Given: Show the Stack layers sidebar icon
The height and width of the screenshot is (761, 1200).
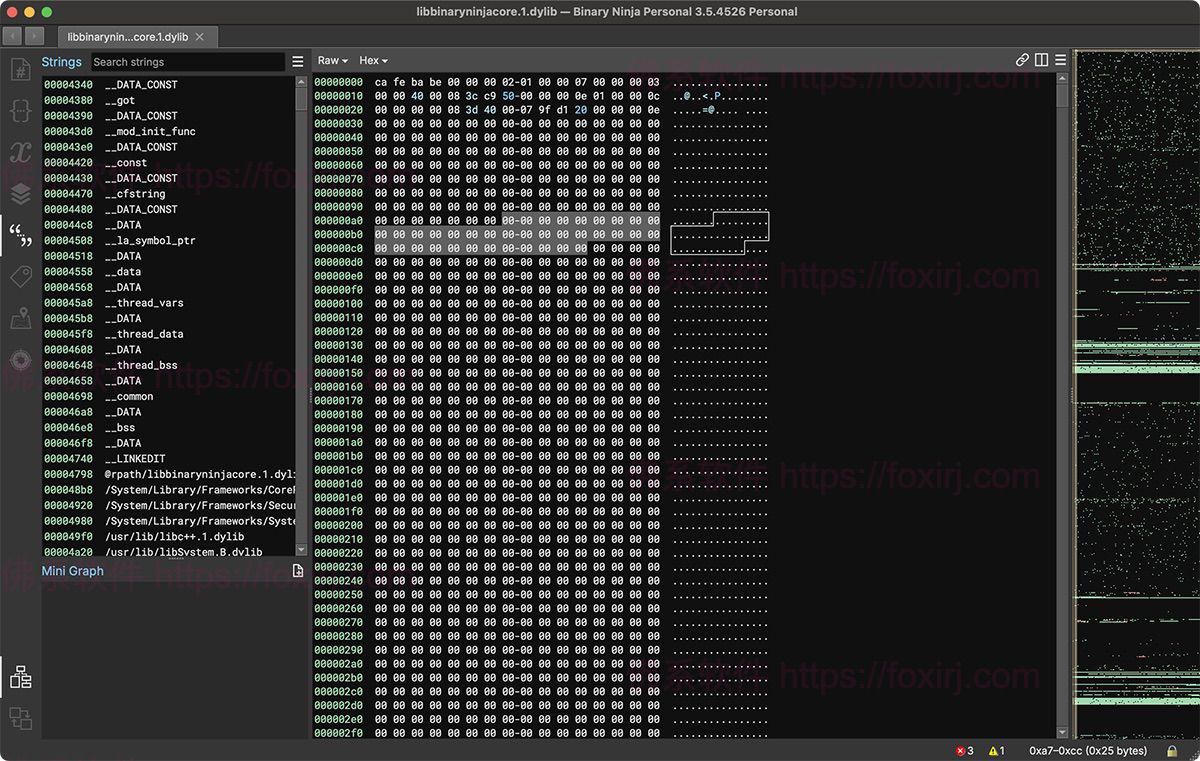Looking at the screenshot, I should point(20,193).
